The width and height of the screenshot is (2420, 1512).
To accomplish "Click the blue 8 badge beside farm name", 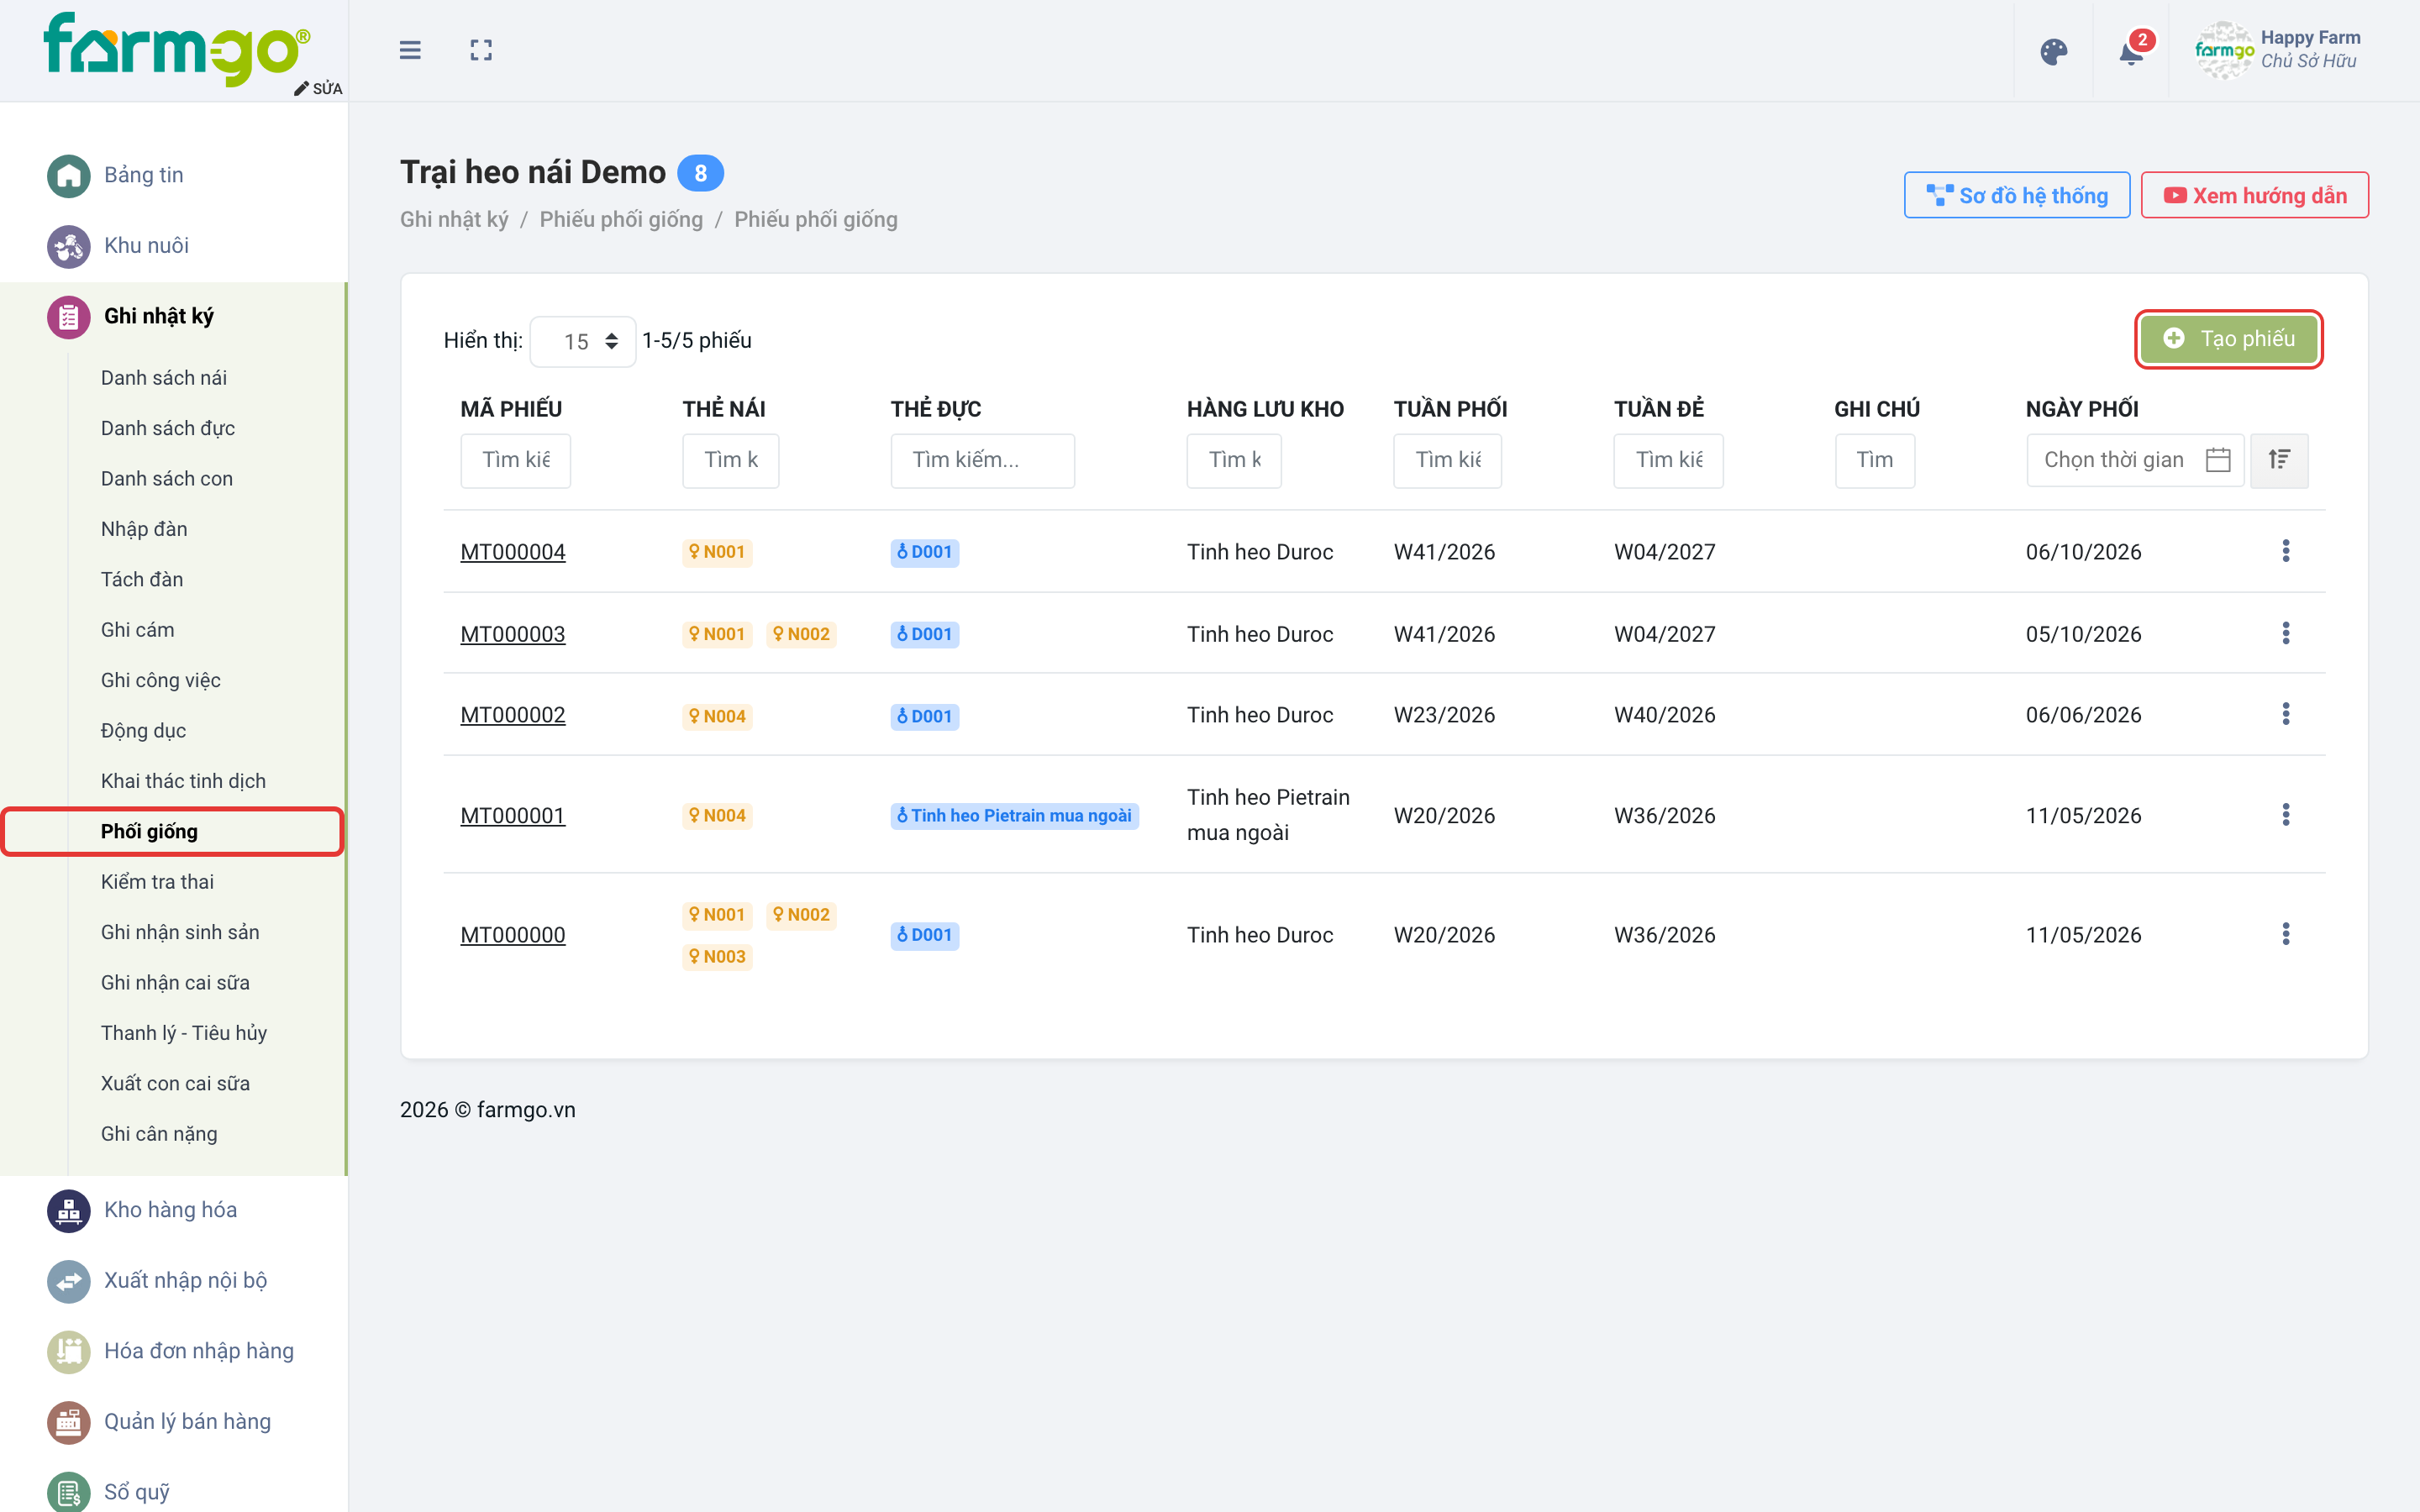I will (700, 173).
